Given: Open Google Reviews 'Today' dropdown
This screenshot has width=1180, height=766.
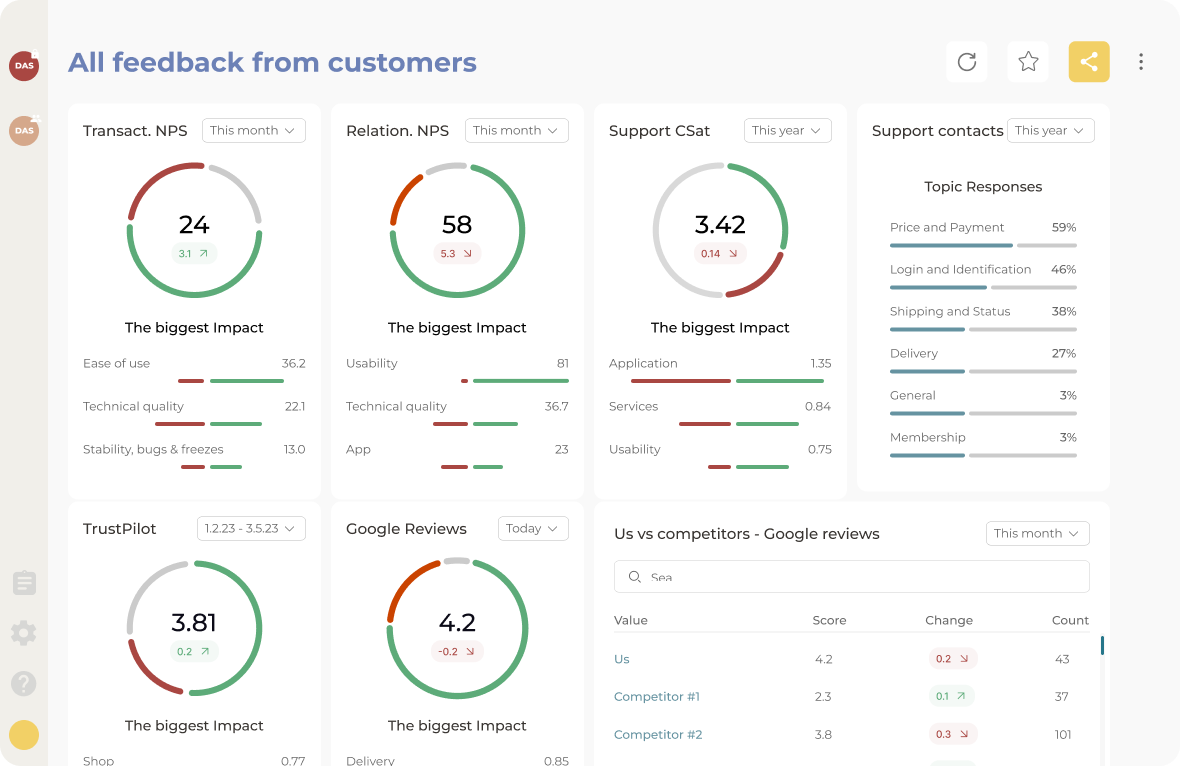Looking at the screenshot, I should click(x=533, y=528).
